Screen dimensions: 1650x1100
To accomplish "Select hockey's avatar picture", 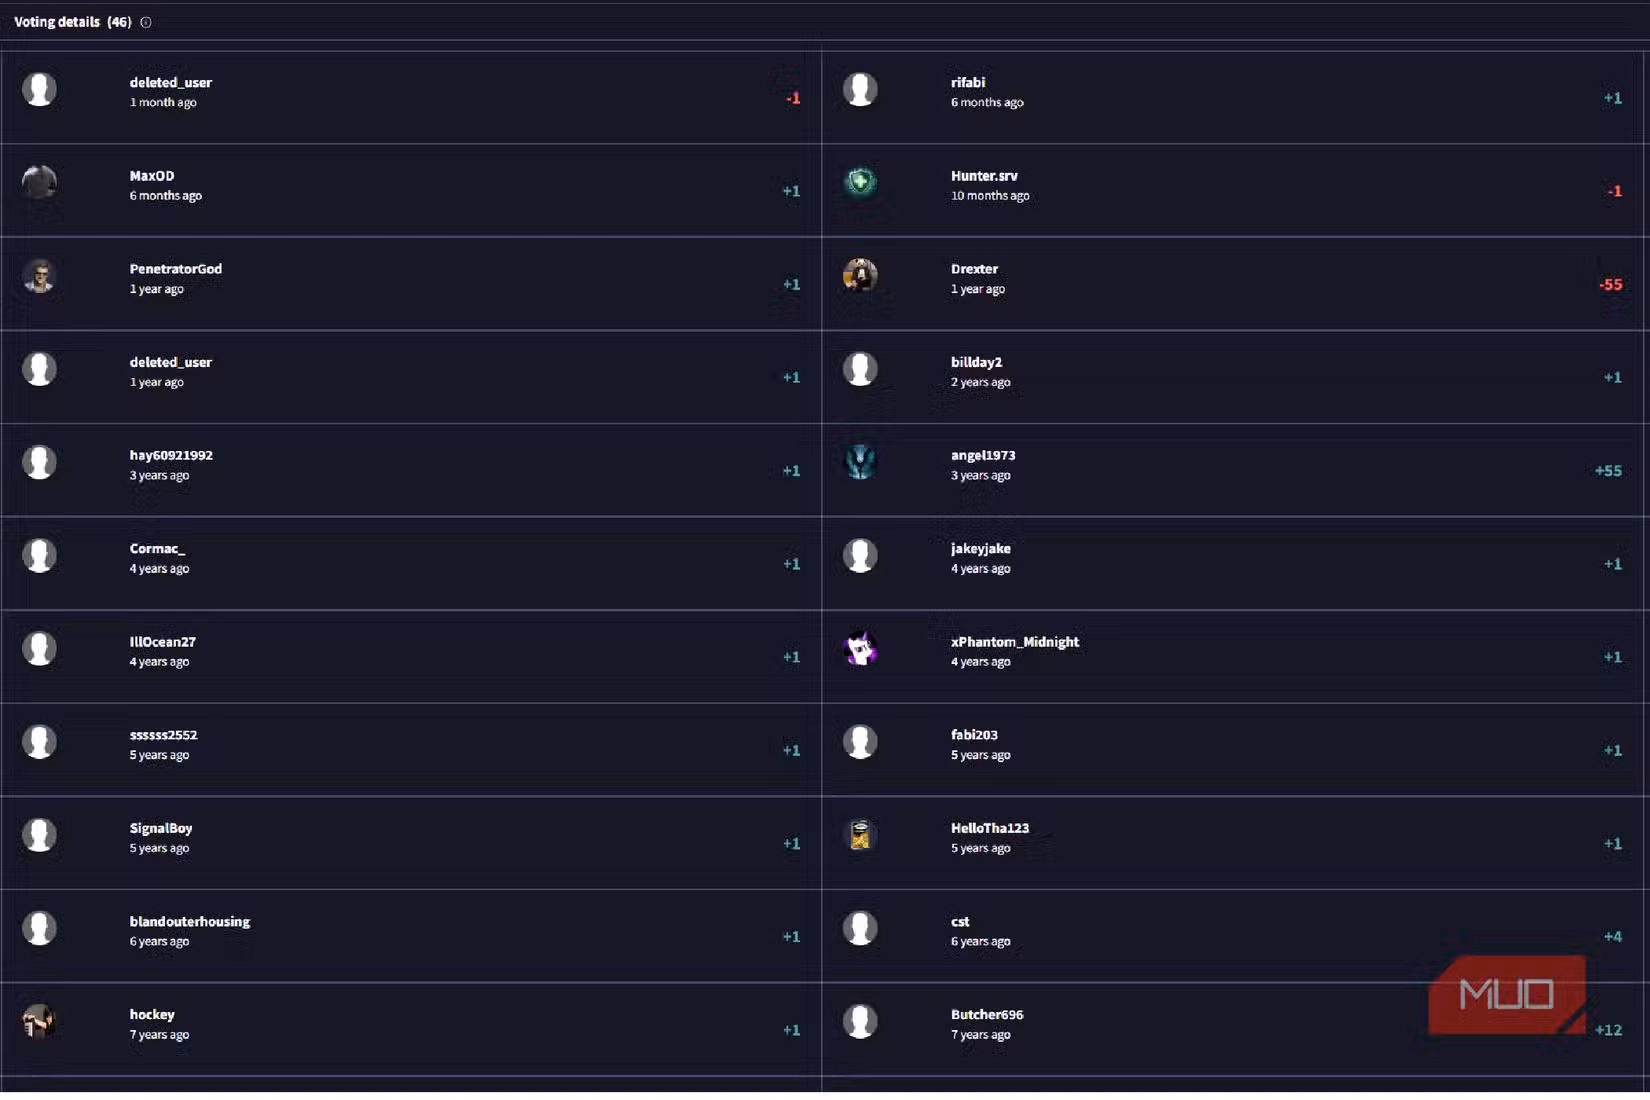I will (40, 1021).
